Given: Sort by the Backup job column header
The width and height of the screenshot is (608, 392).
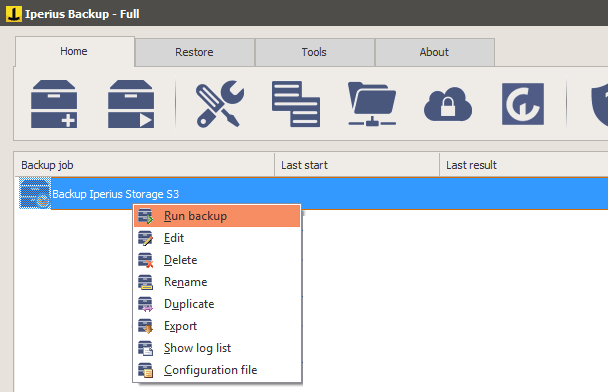Looking at the screenshot, I should (144, 165).
